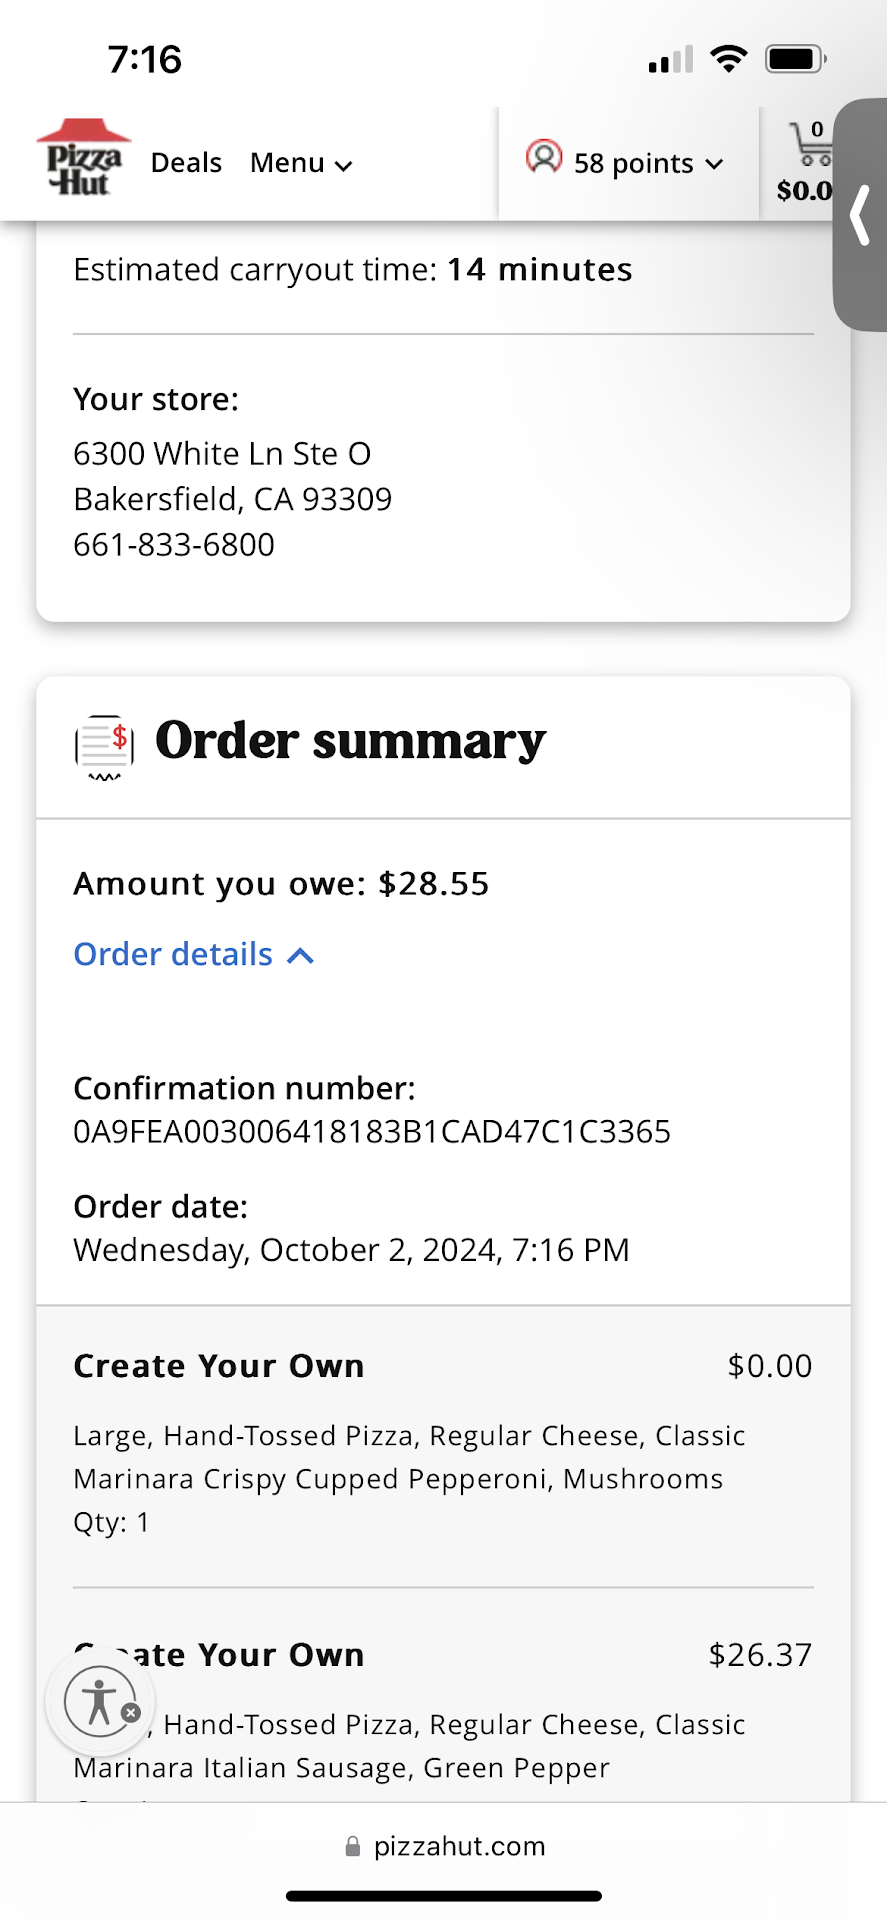Collapse the Order details section
887x1920 pixels.
(194, 955)
